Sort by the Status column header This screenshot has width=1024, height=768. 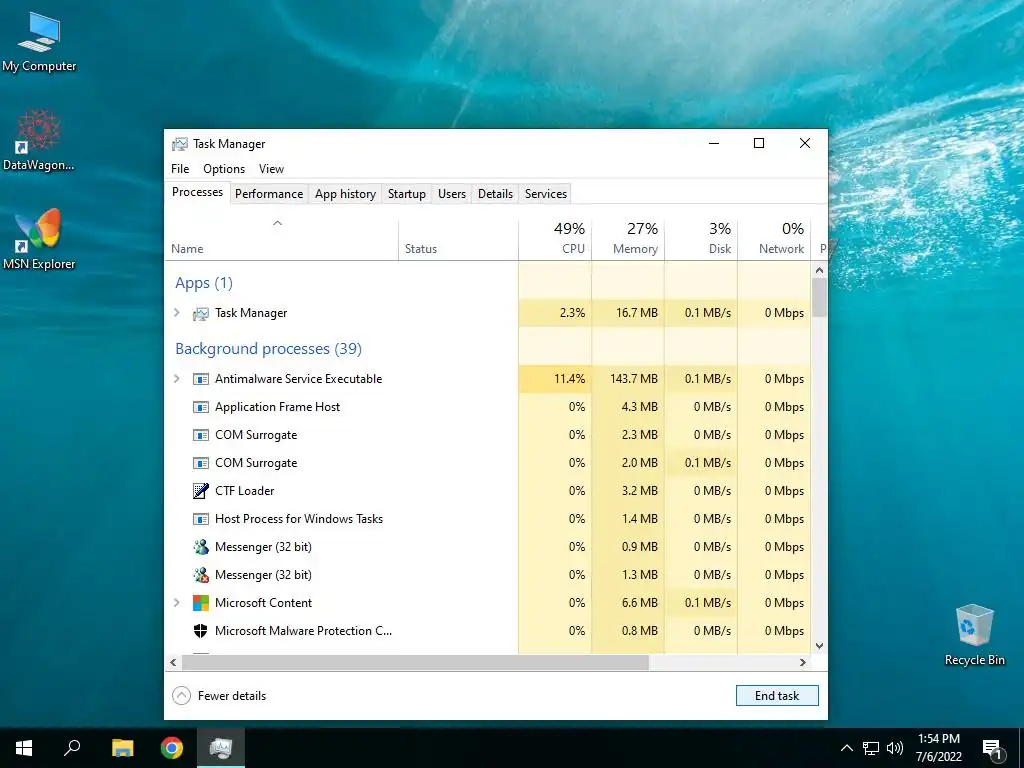[458, 238]
